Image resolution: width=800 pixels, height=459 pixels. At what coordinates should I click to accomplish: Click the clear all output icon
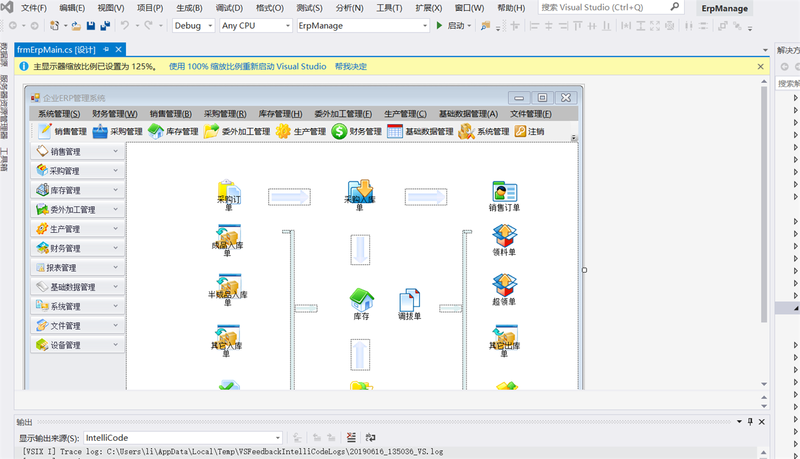351,437
